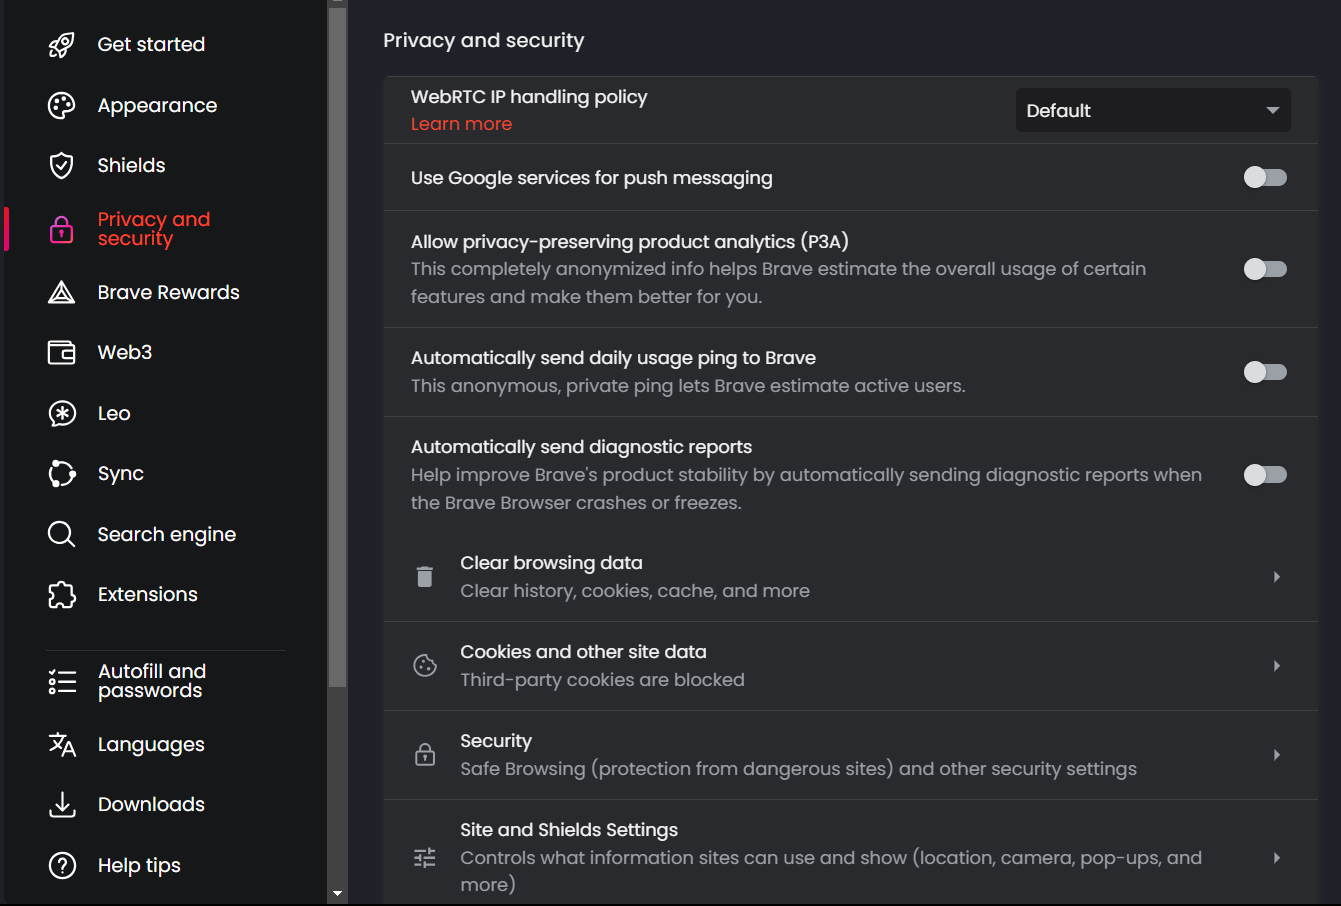
Task: Toggle Use Google services for push messaging
Action: tap(1265, 178)
